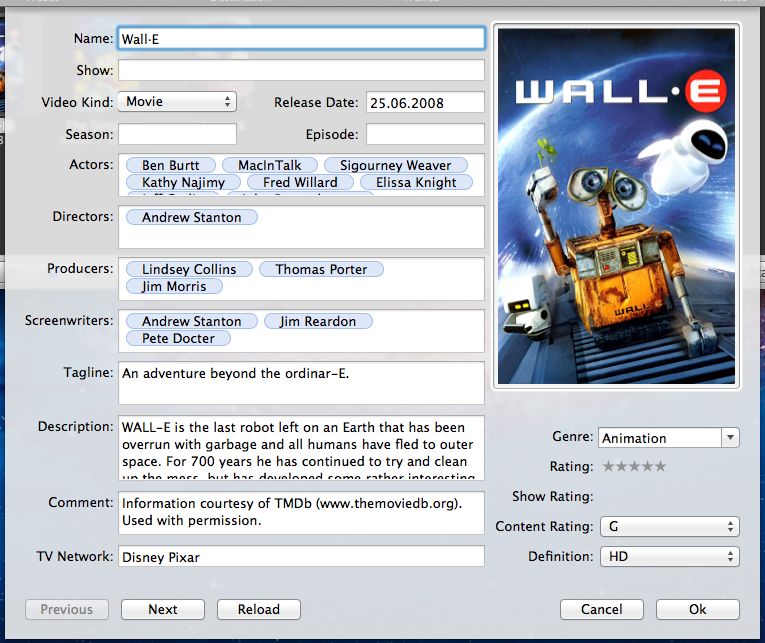Viewport: 765px width, 643px height.
Task: Click the Tagline text field
Action: [x=301, y=383]
